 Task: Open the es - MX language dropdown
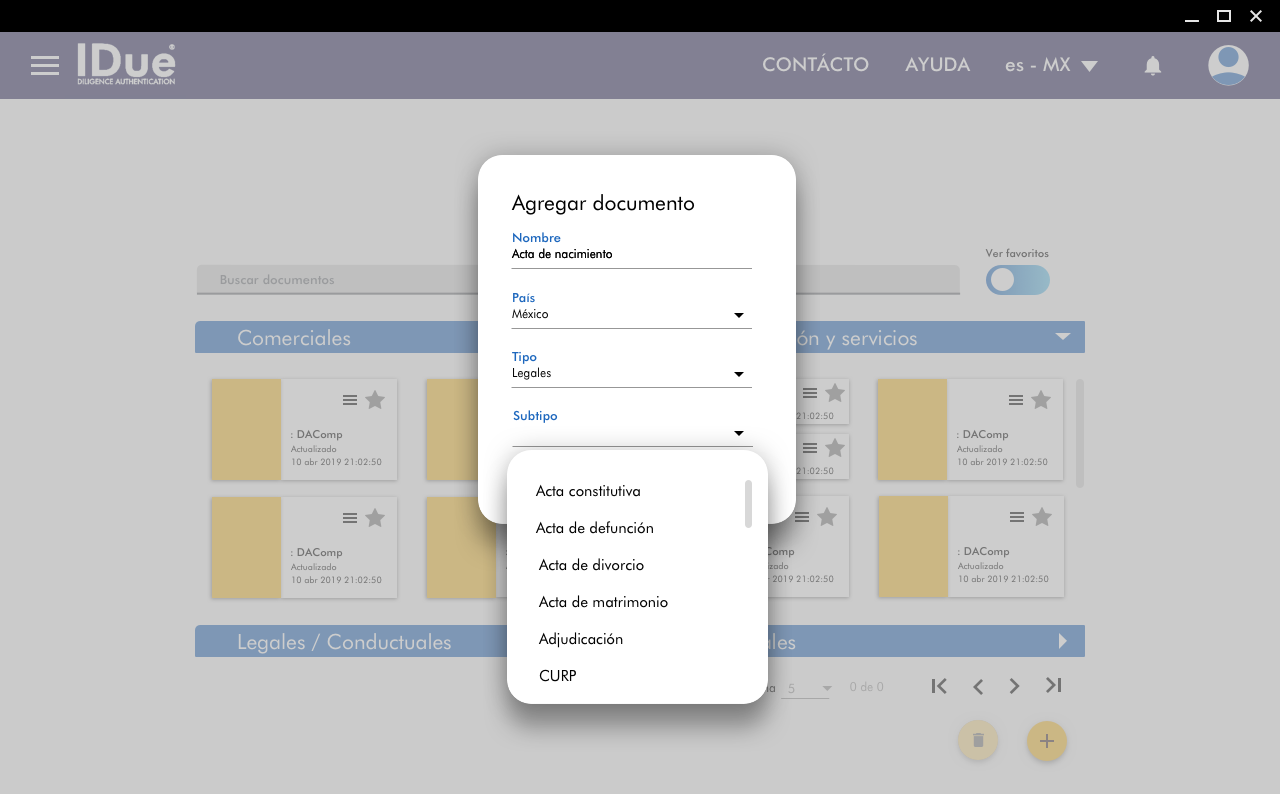(x=1051, y=65)
